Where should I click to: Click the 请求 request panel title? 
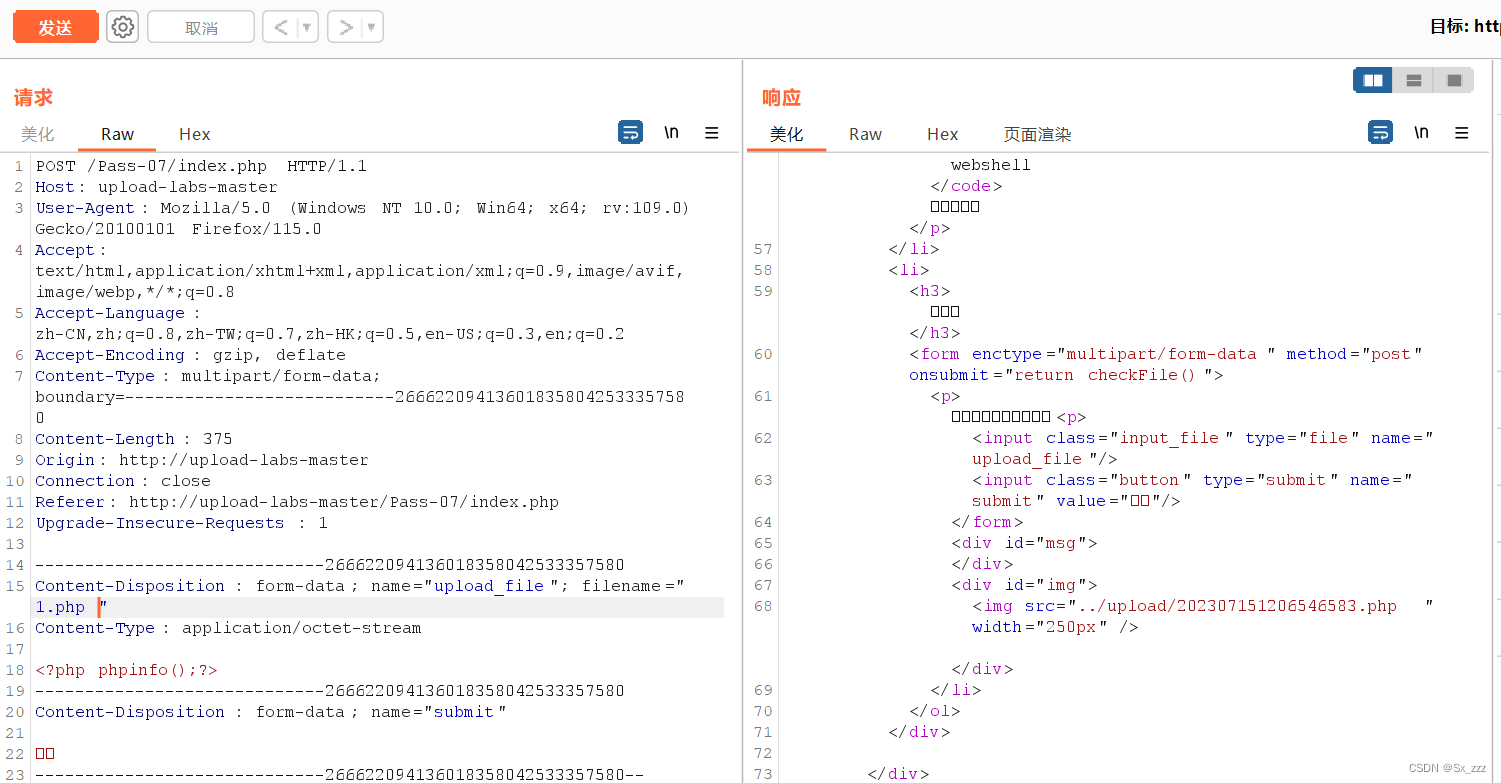(x=33, y=98)
